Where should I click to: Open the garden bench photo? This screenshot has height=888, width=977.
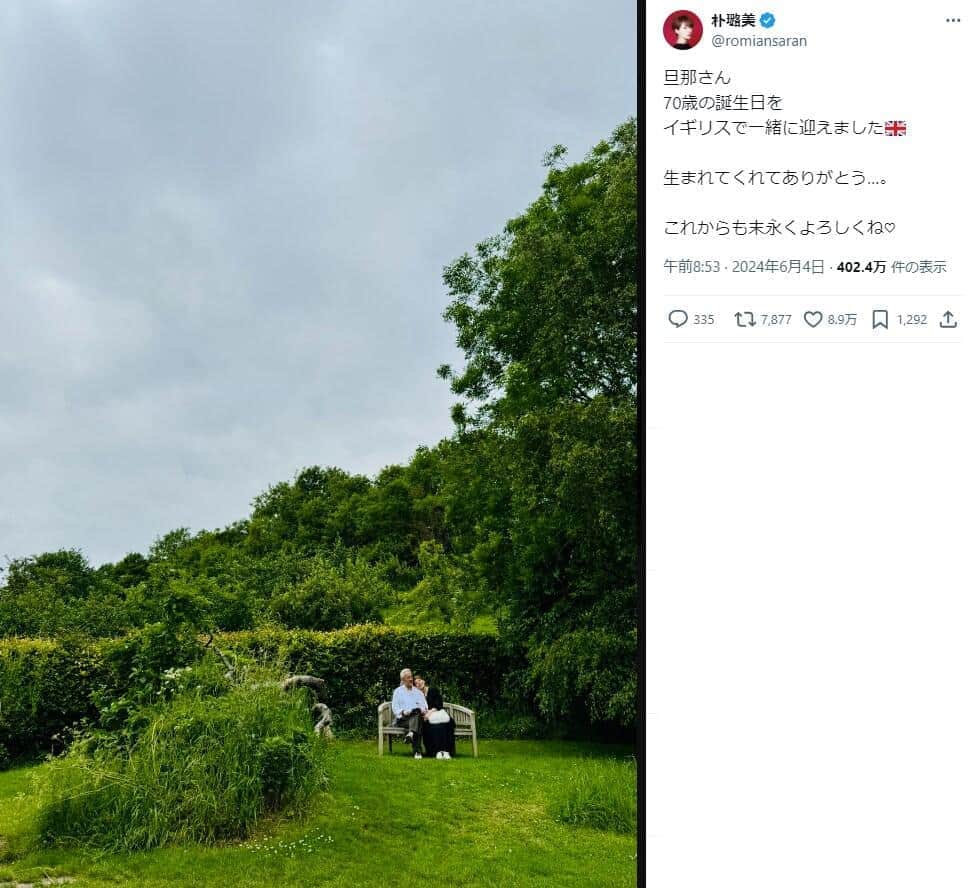point(318,444)
